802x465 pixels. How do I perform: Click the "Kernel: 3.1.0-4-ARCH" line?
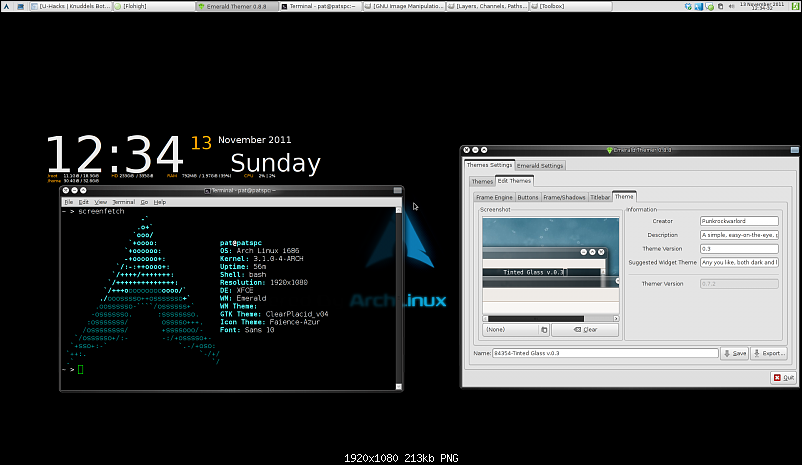[261, 259]
